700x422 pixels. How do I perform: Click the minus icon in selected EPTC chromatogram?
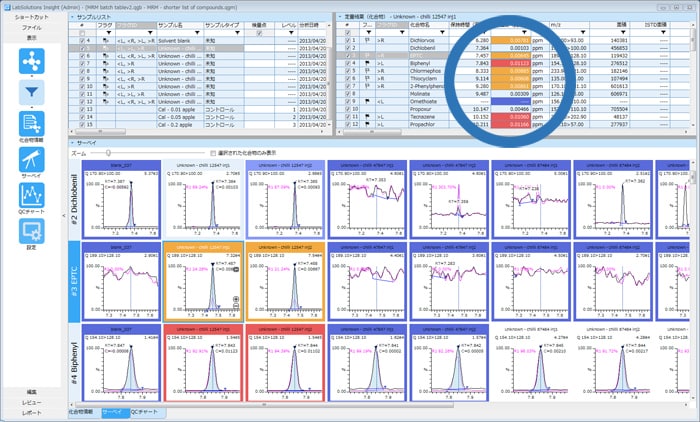point(236,305)
